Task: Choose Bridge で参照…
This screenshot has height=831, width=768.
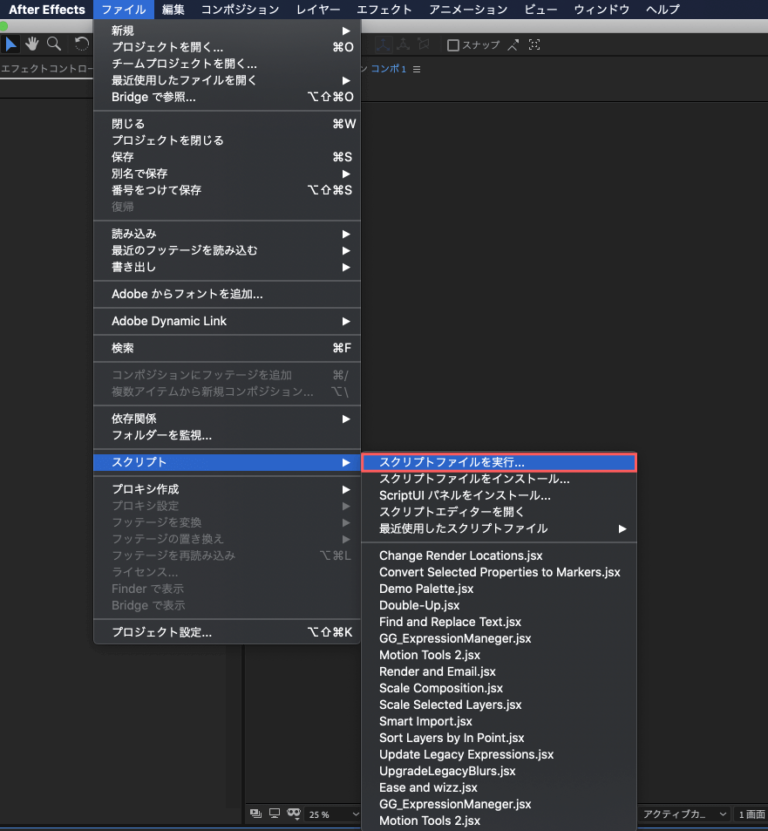Action: click(227, 97)
